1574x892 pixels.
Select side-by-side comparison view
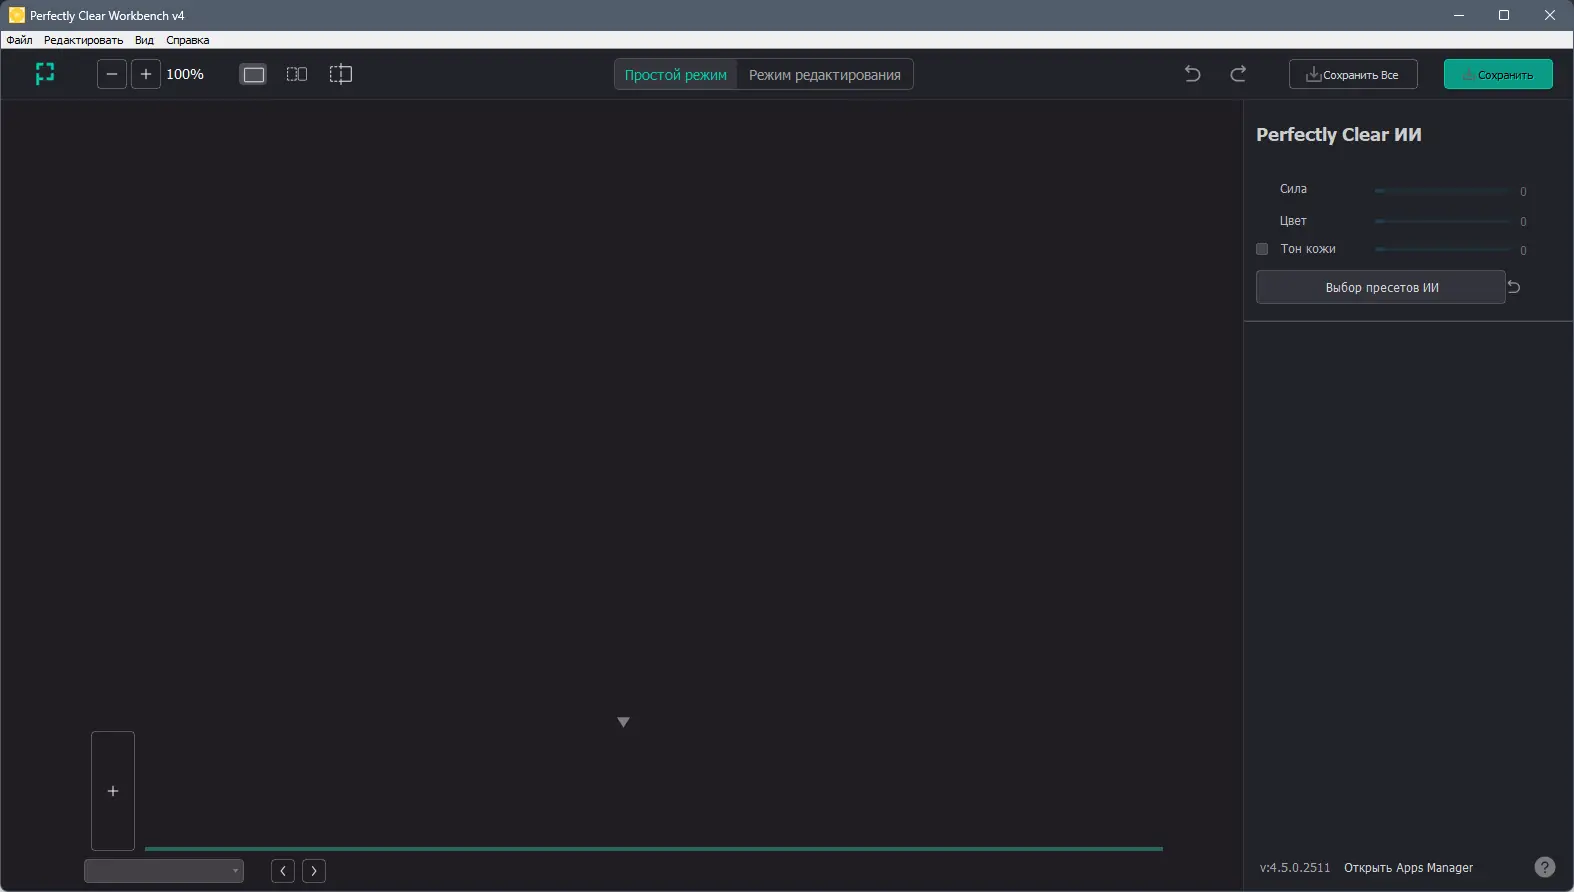pyautogui.click(x=297, y=74)
